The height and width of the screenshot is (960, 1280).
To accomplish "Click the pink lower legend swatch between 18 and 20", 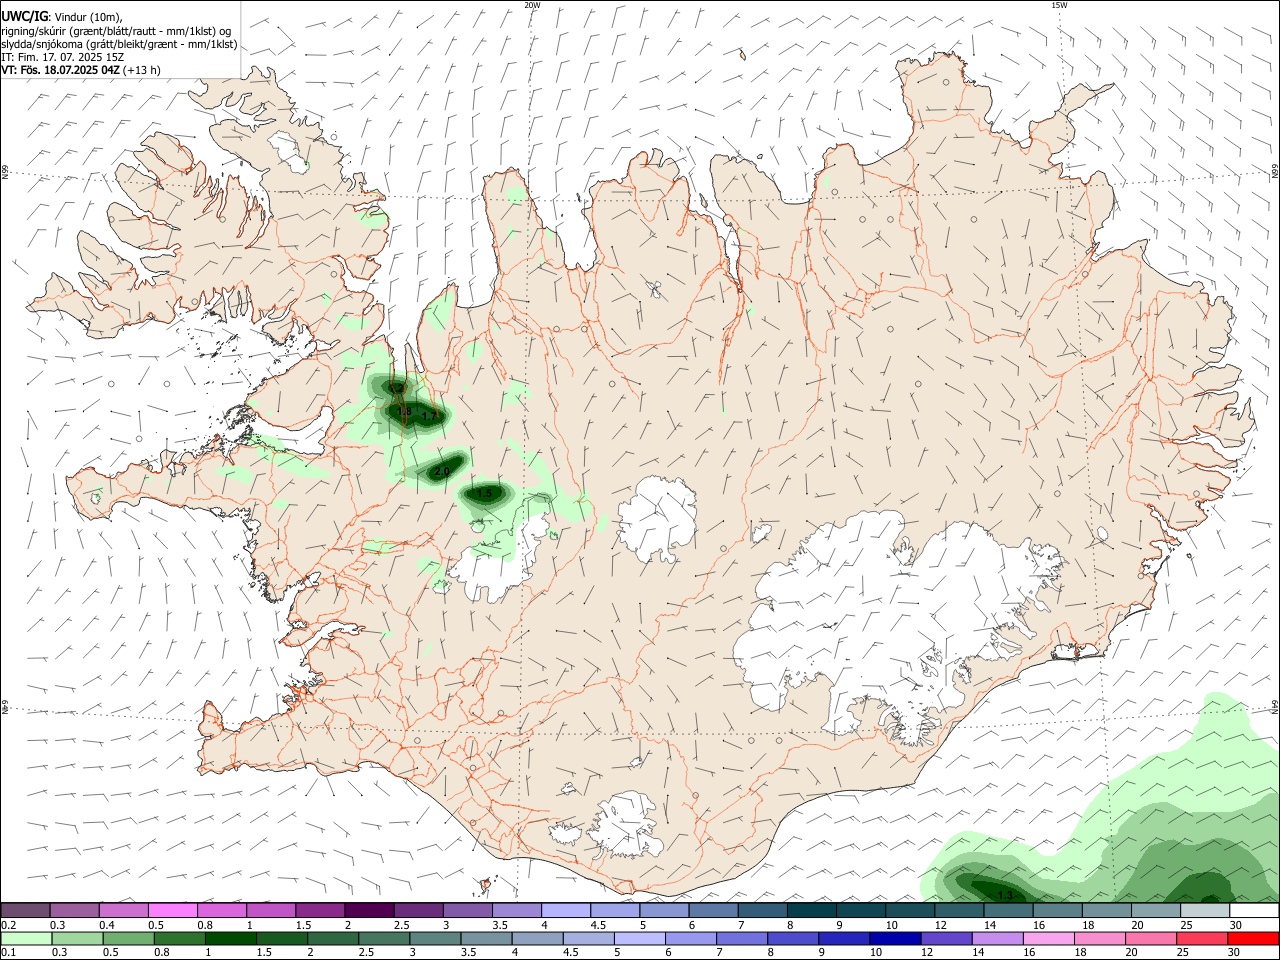I will (1101, 938).
